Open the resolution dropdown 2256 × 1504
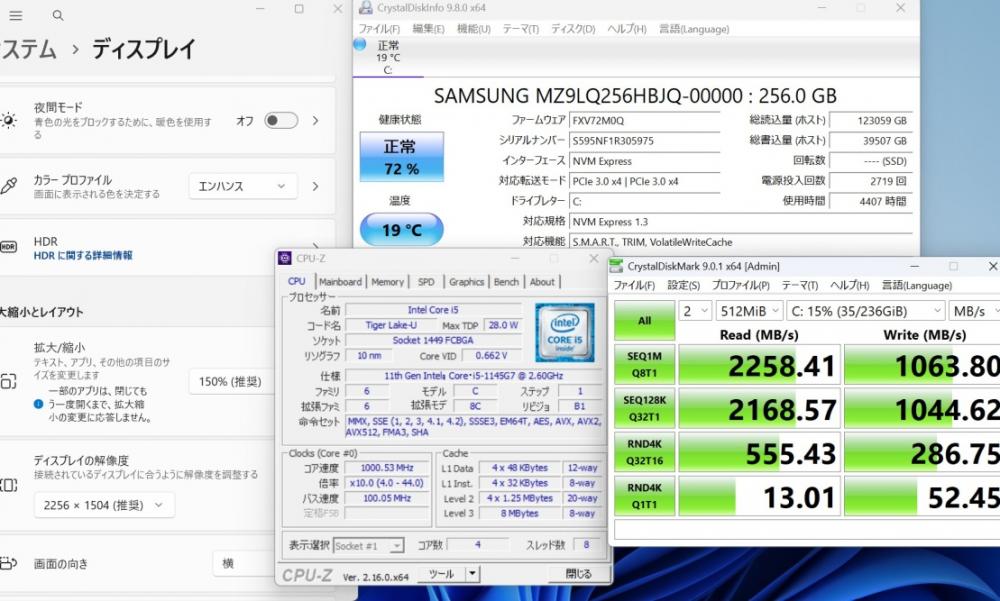Screen dimensions: 1000x601 104,505
